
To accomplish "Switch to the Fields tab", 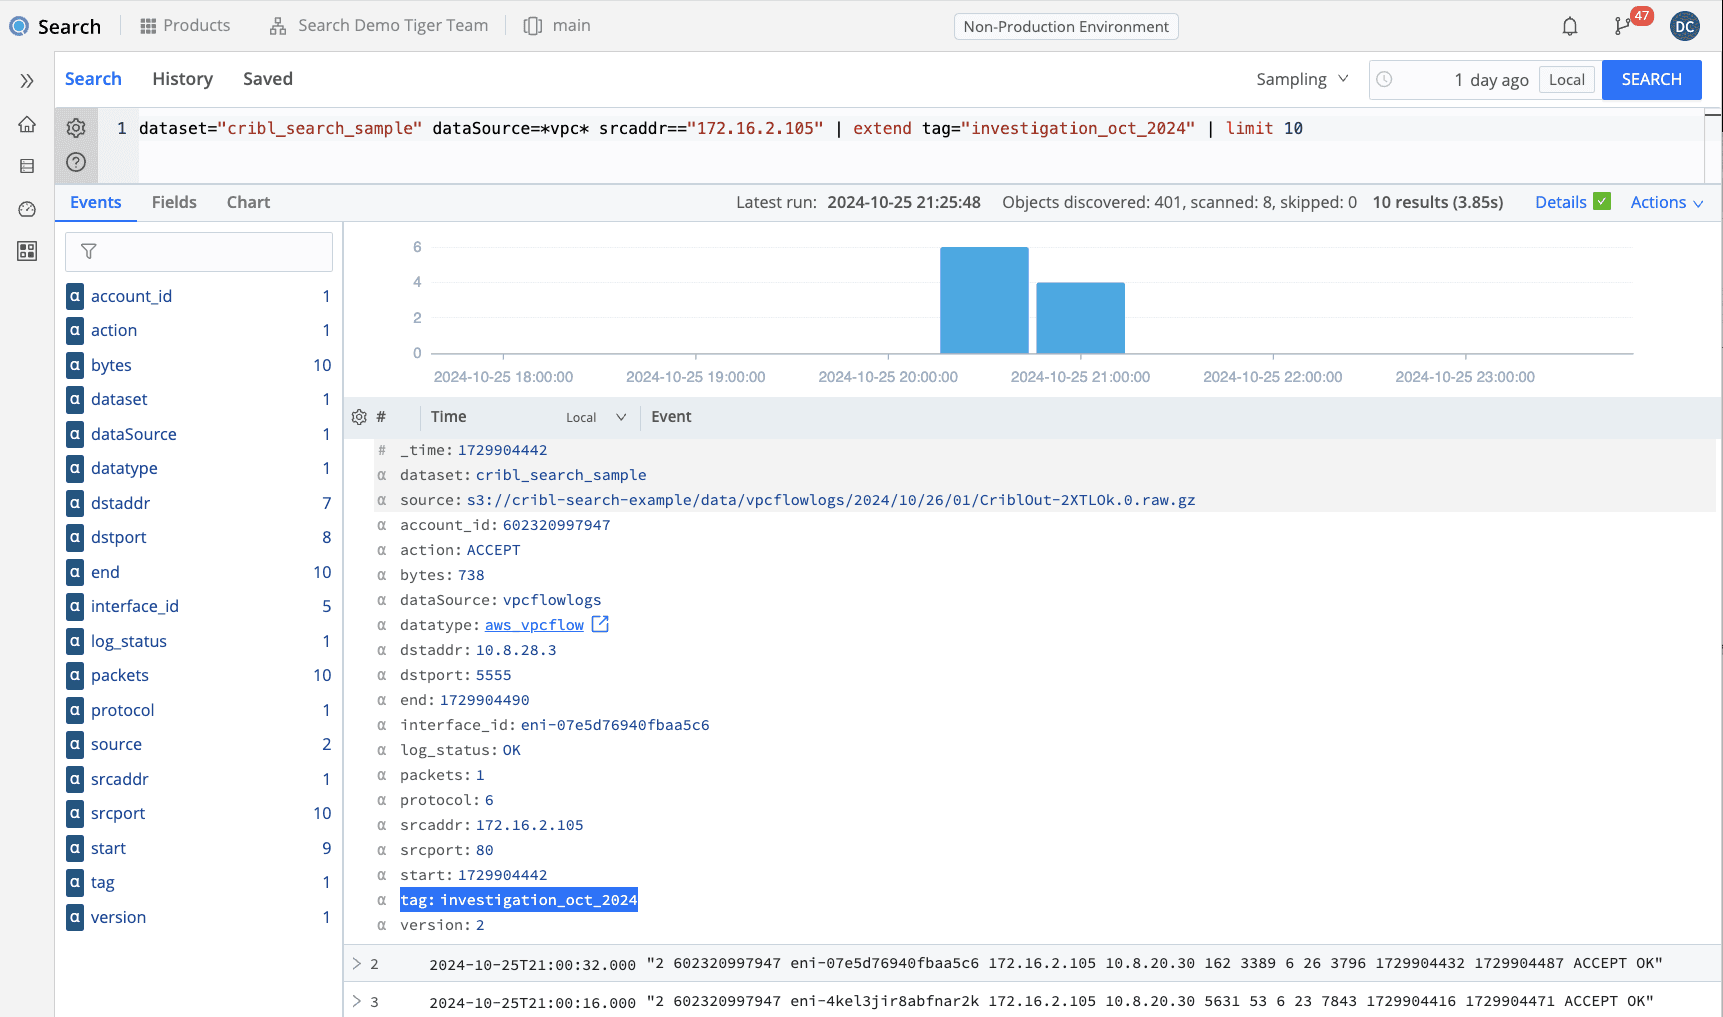I will [x=174, y=202].
